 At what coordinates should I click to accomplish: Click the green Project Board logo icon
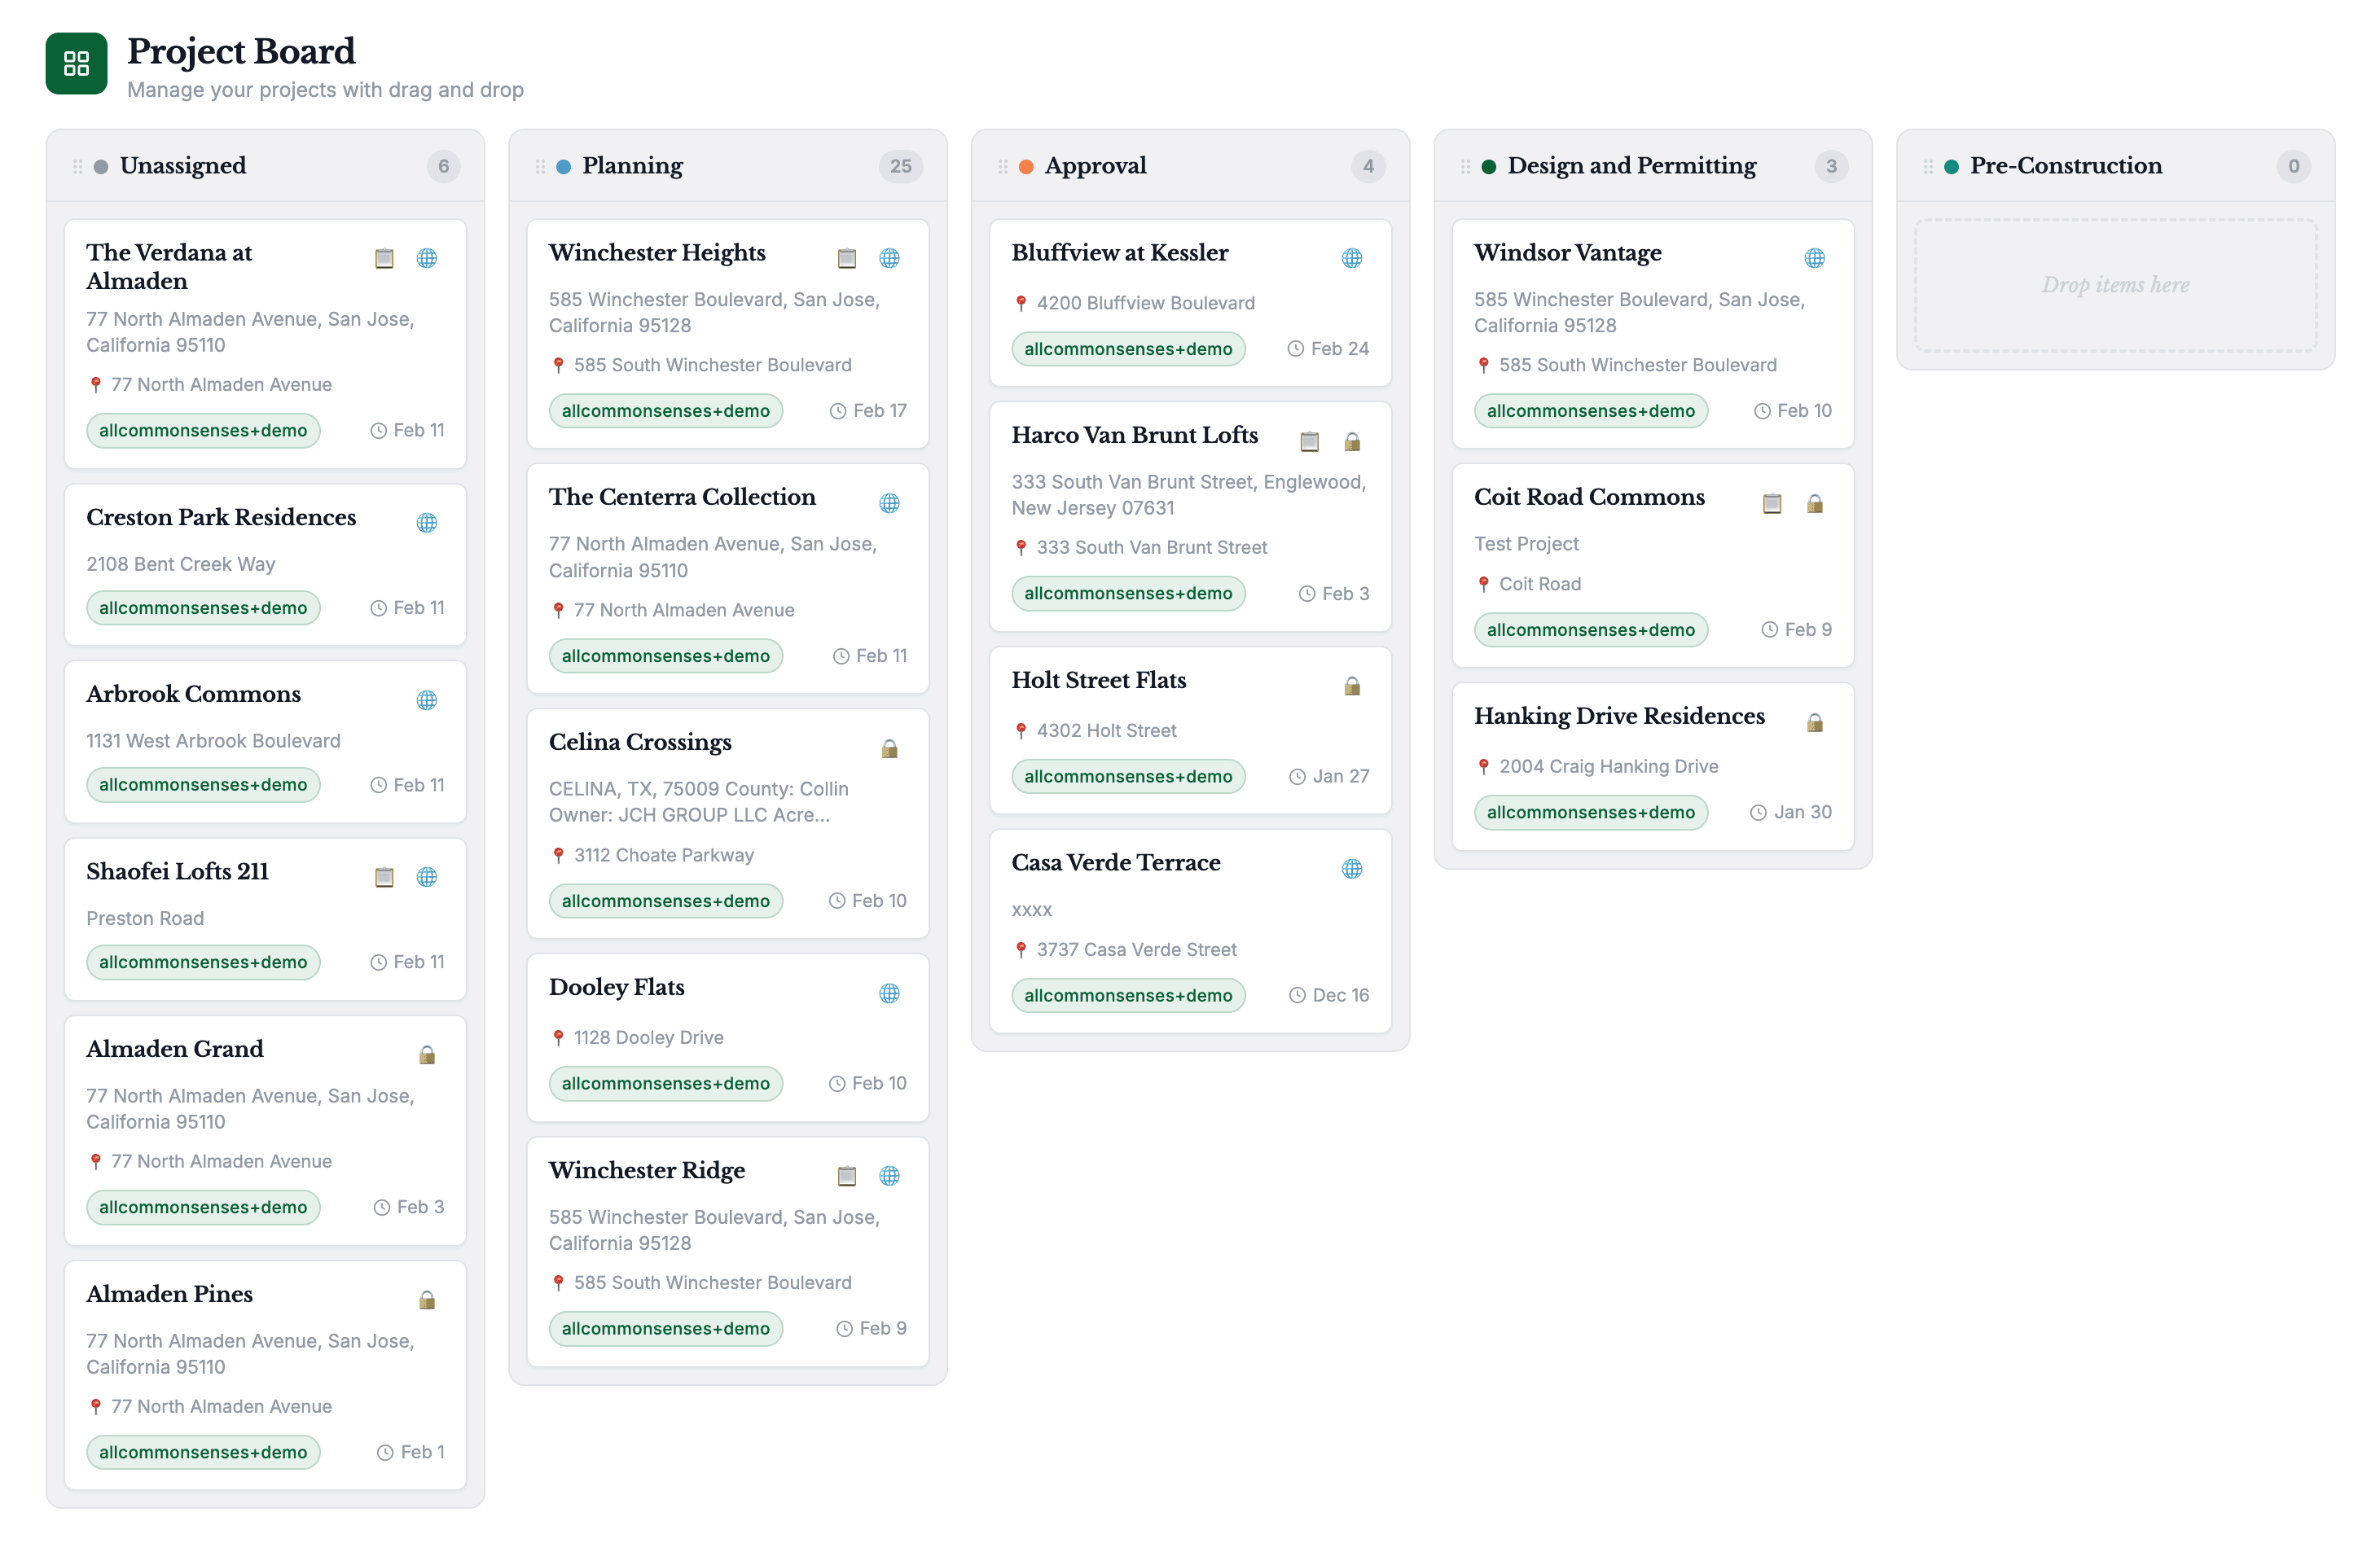coord(76,64)
